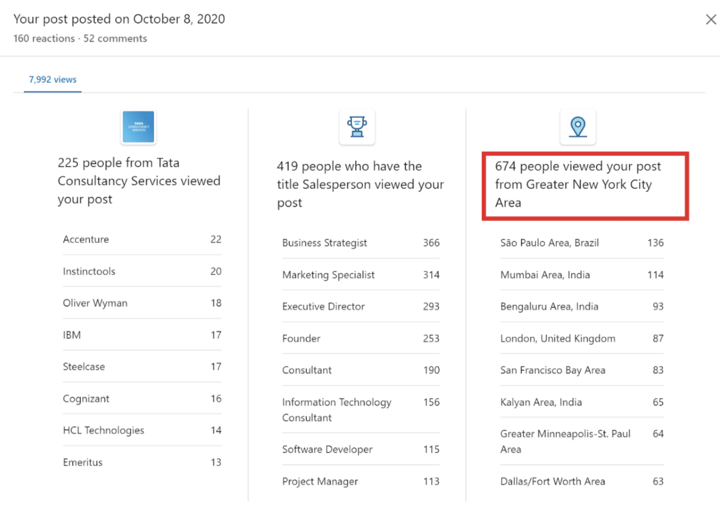Click the Emeritus company entry

142,462
